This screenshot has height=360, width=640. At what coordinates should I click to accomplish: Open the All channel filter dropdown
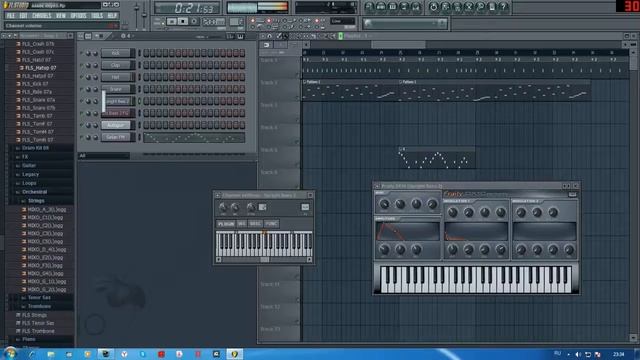[104, 156]
